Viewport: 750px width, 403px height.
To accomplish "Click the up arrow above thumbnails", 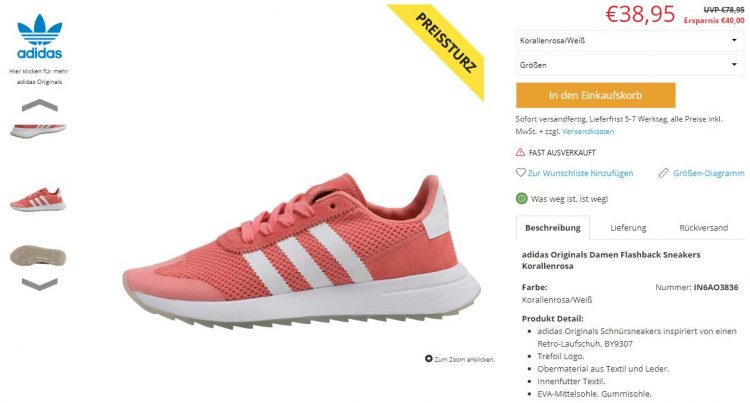I will point(40,106).
